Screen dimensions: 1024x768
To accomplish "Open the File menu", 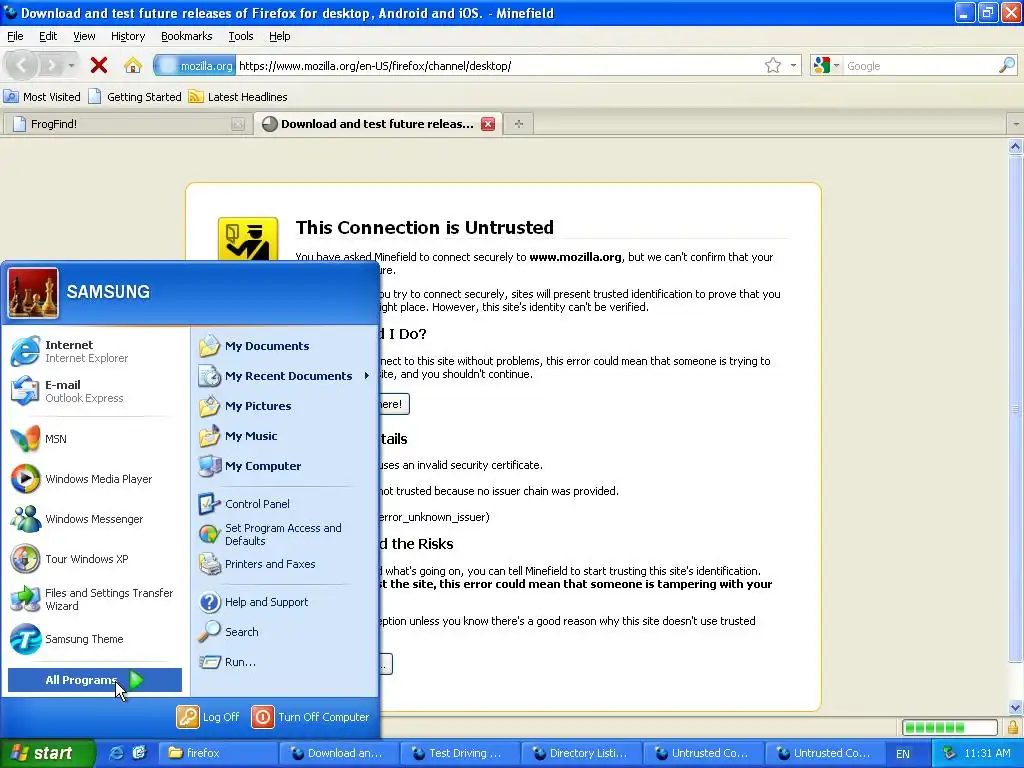I will [15, 36].
